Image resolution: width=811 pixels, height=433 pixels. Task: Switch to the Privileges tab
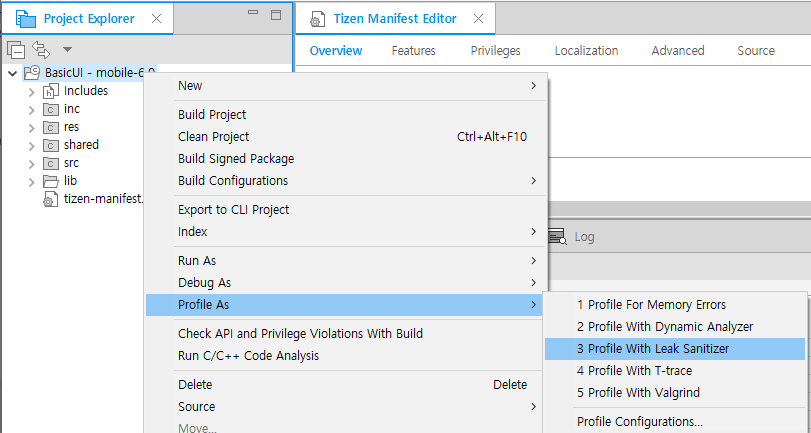(x=495, y=50)
